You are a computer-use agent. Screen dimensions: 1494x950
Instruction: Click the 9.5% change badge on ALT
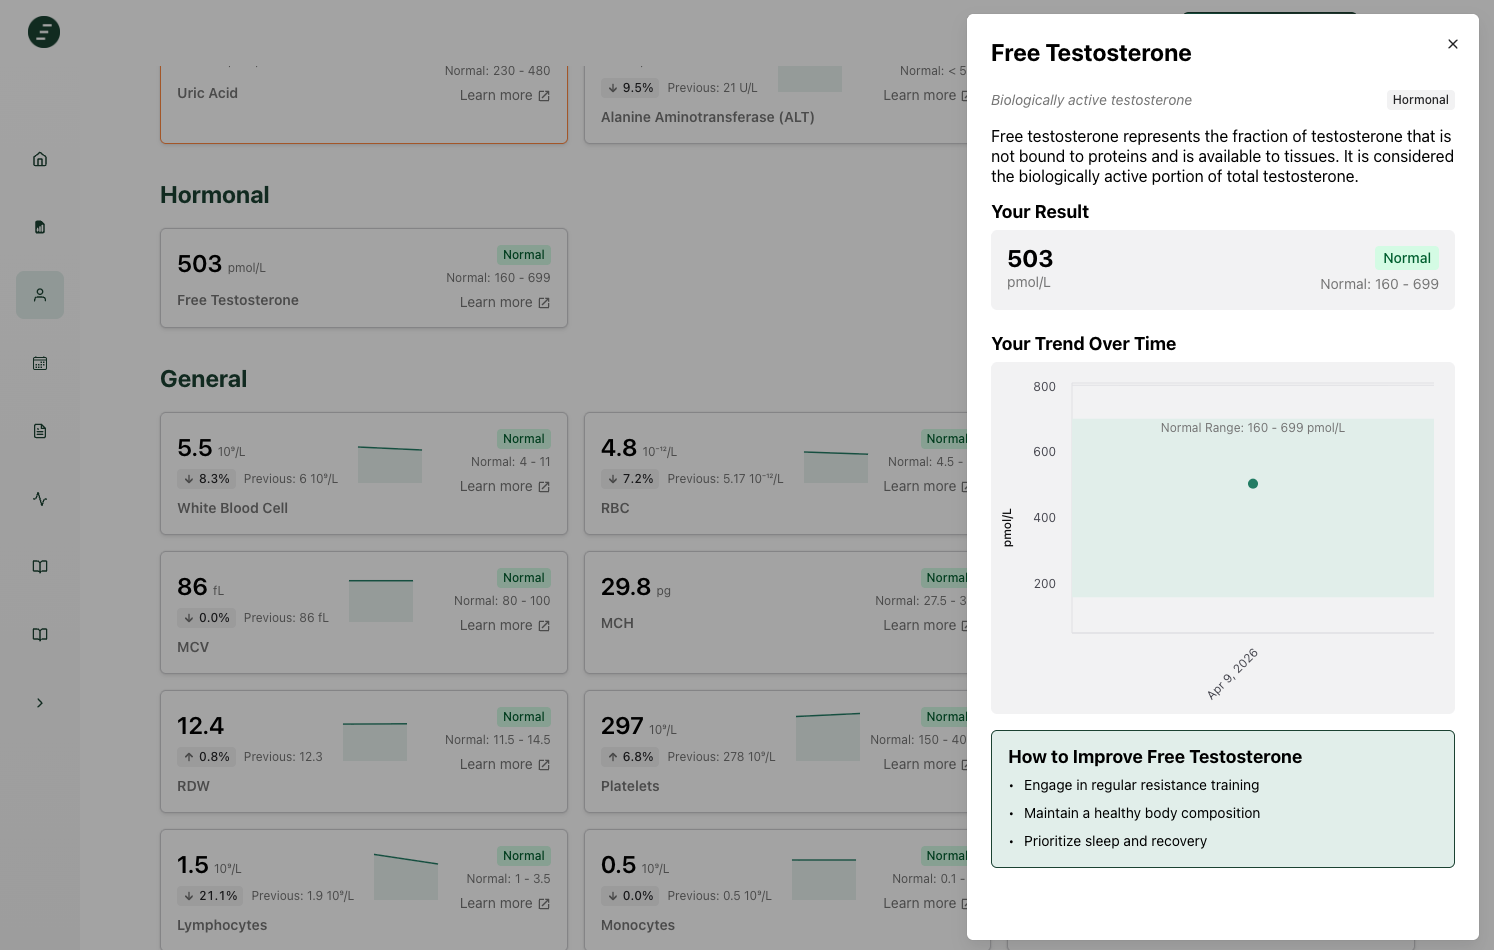[630, 88]
